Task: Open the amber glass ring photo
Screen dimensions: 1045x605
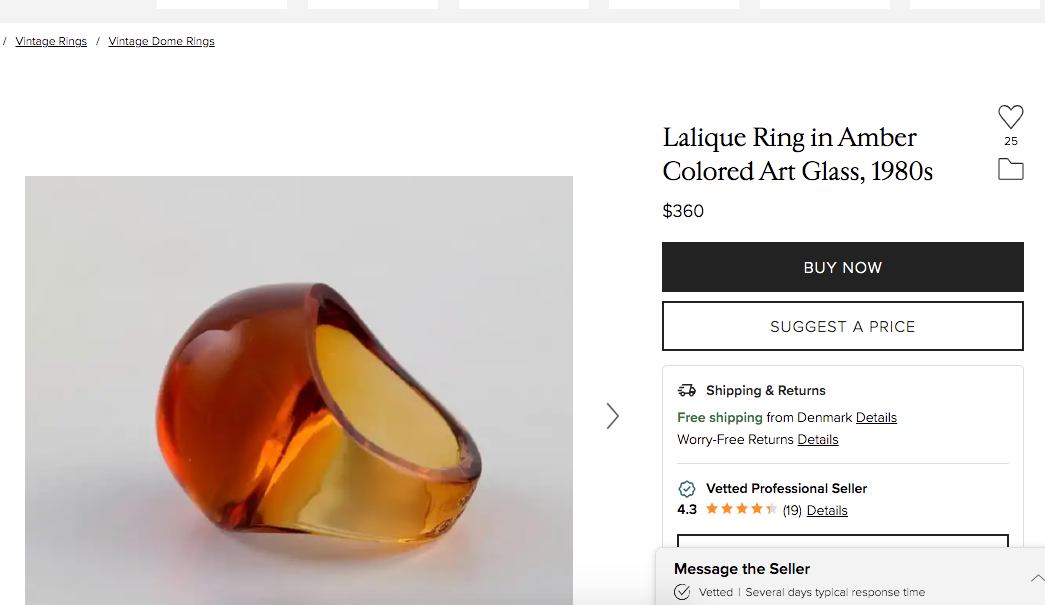Action: coord(299,390)
